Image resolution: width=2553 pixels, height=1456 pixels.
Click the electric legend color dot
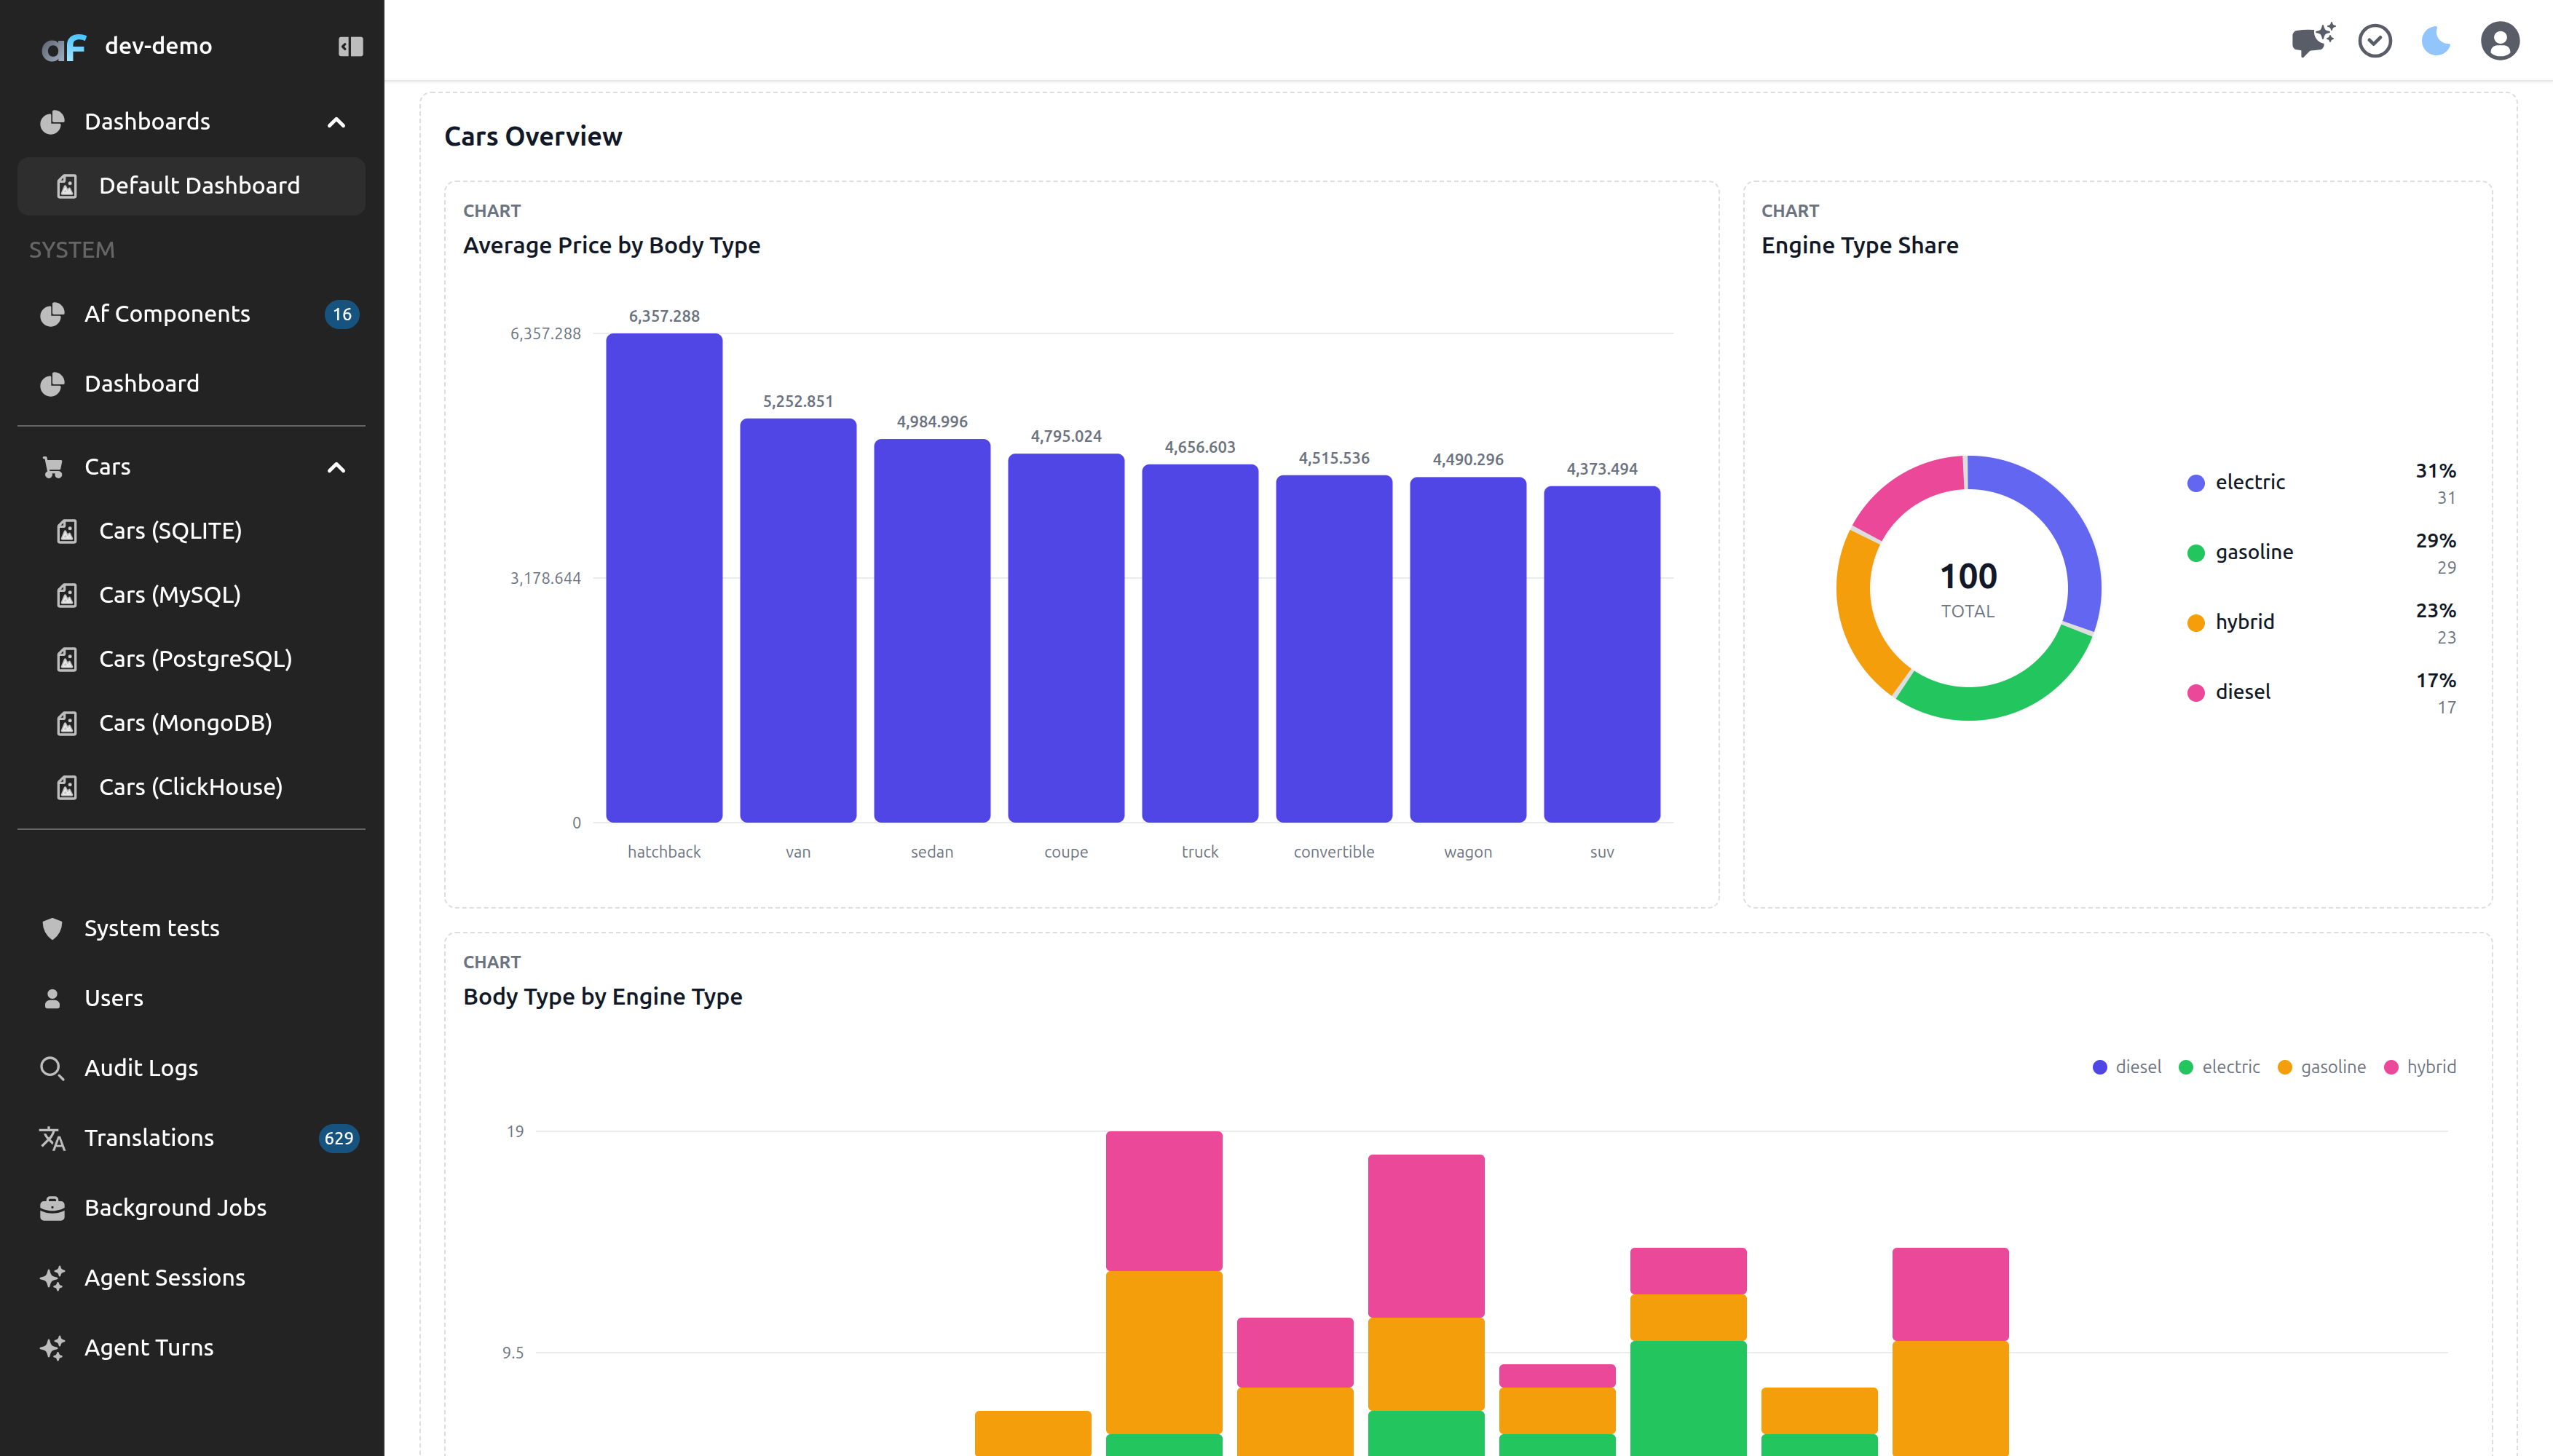[x=2196, y=483]
